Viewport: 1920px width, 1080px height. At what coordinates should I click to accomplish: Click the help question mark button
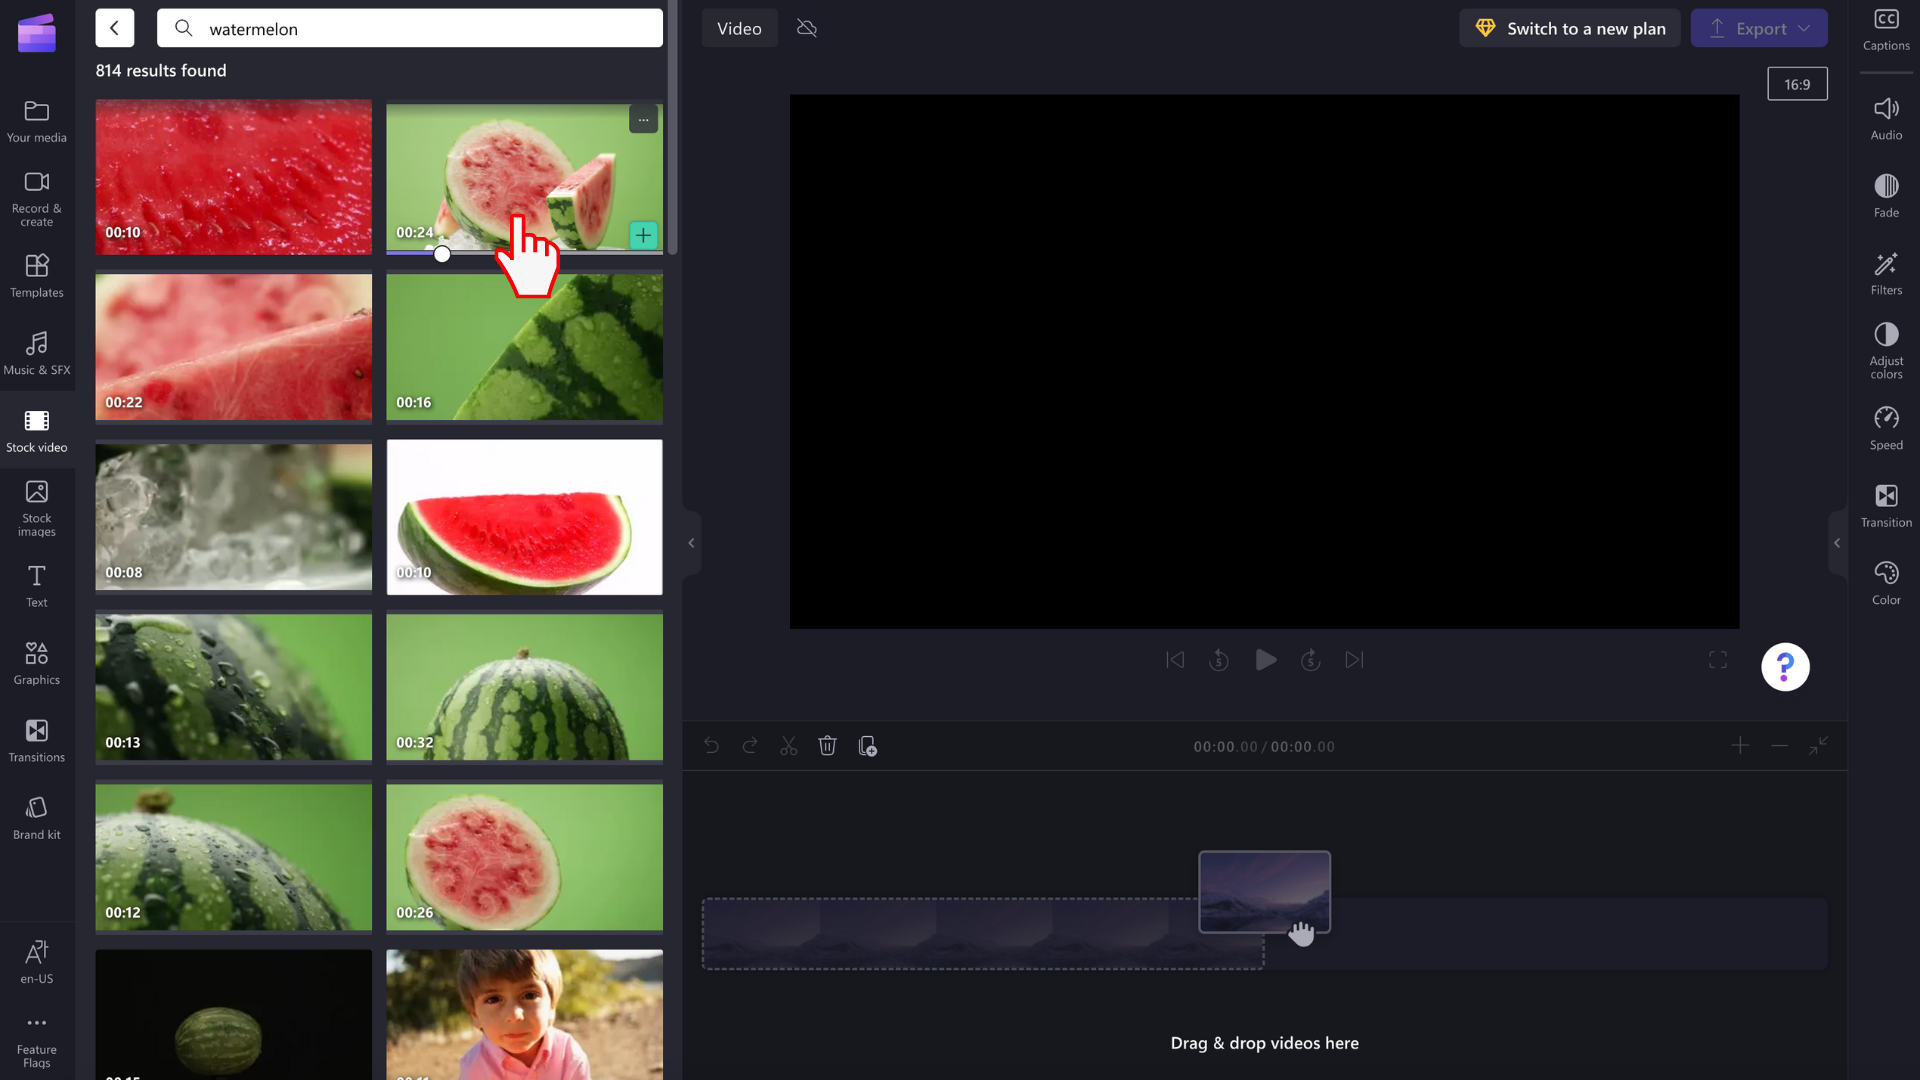pos(1784,666)
